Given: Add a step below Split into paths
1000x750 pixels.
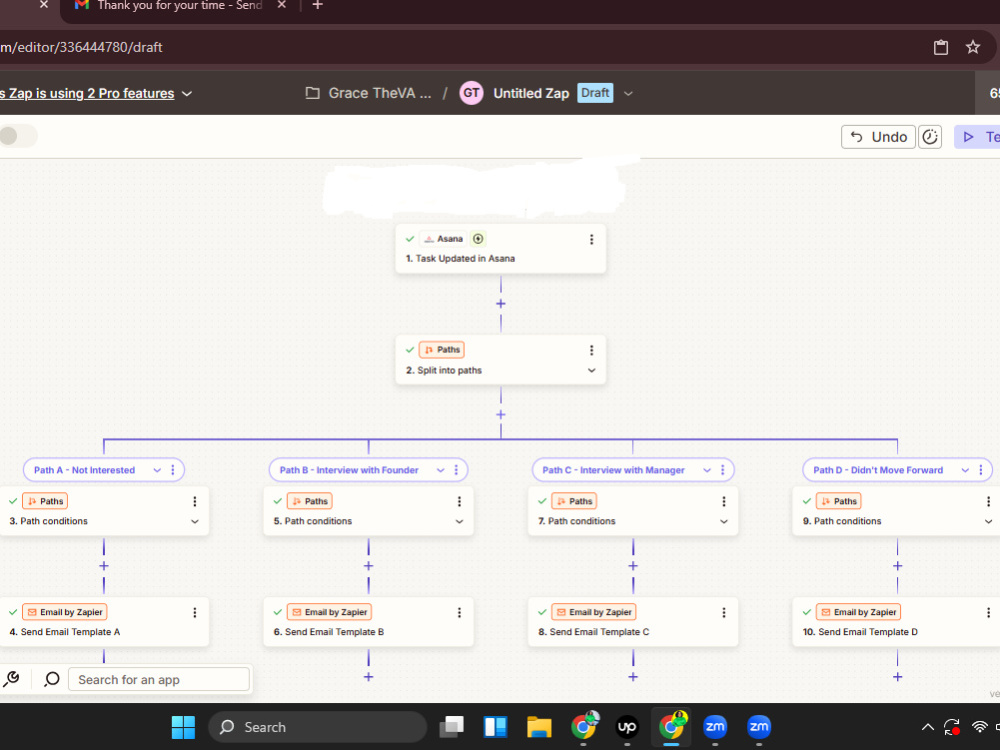Looking at the screenshot, I should [501, 415].
